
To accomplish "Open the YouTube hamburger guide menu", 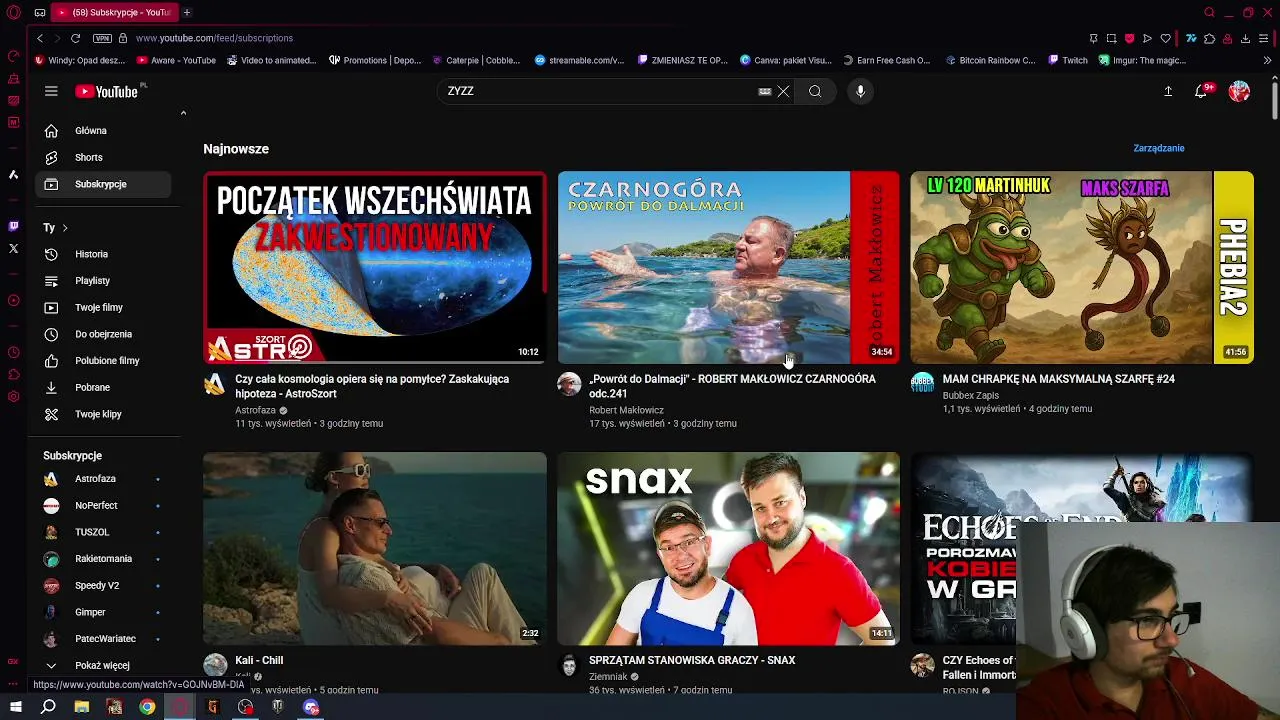I will point(51,91).
